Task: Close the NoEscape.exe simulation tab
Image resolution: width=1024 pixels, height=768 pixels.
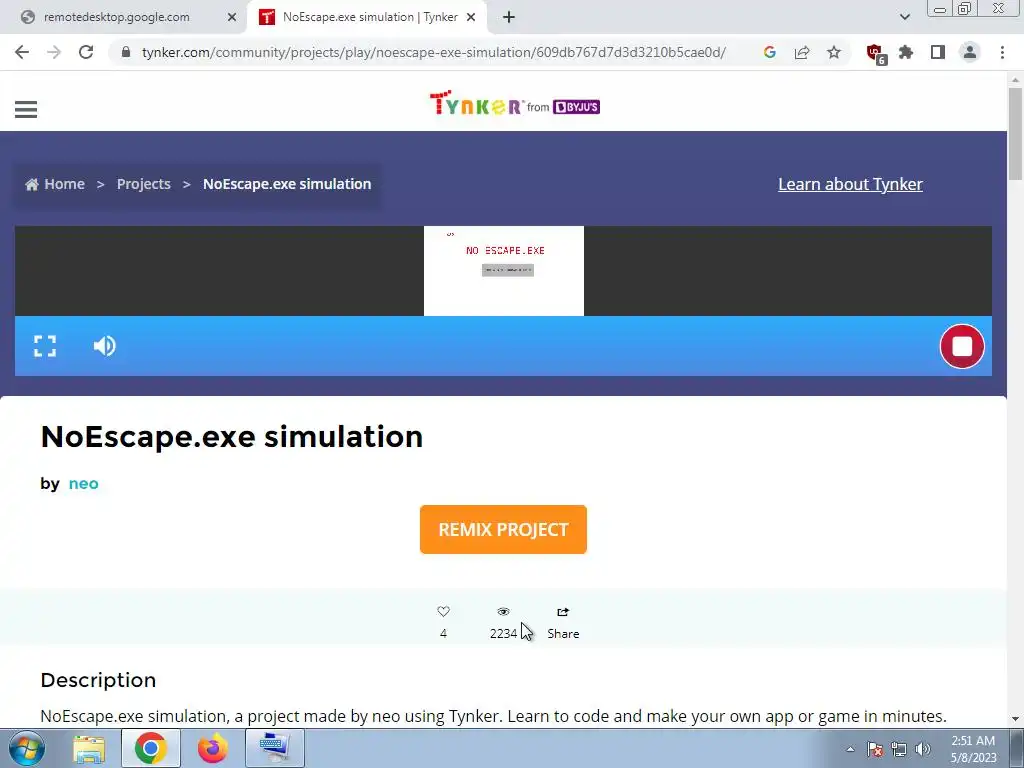Action: pyautogui.click(x=471, y=18)
